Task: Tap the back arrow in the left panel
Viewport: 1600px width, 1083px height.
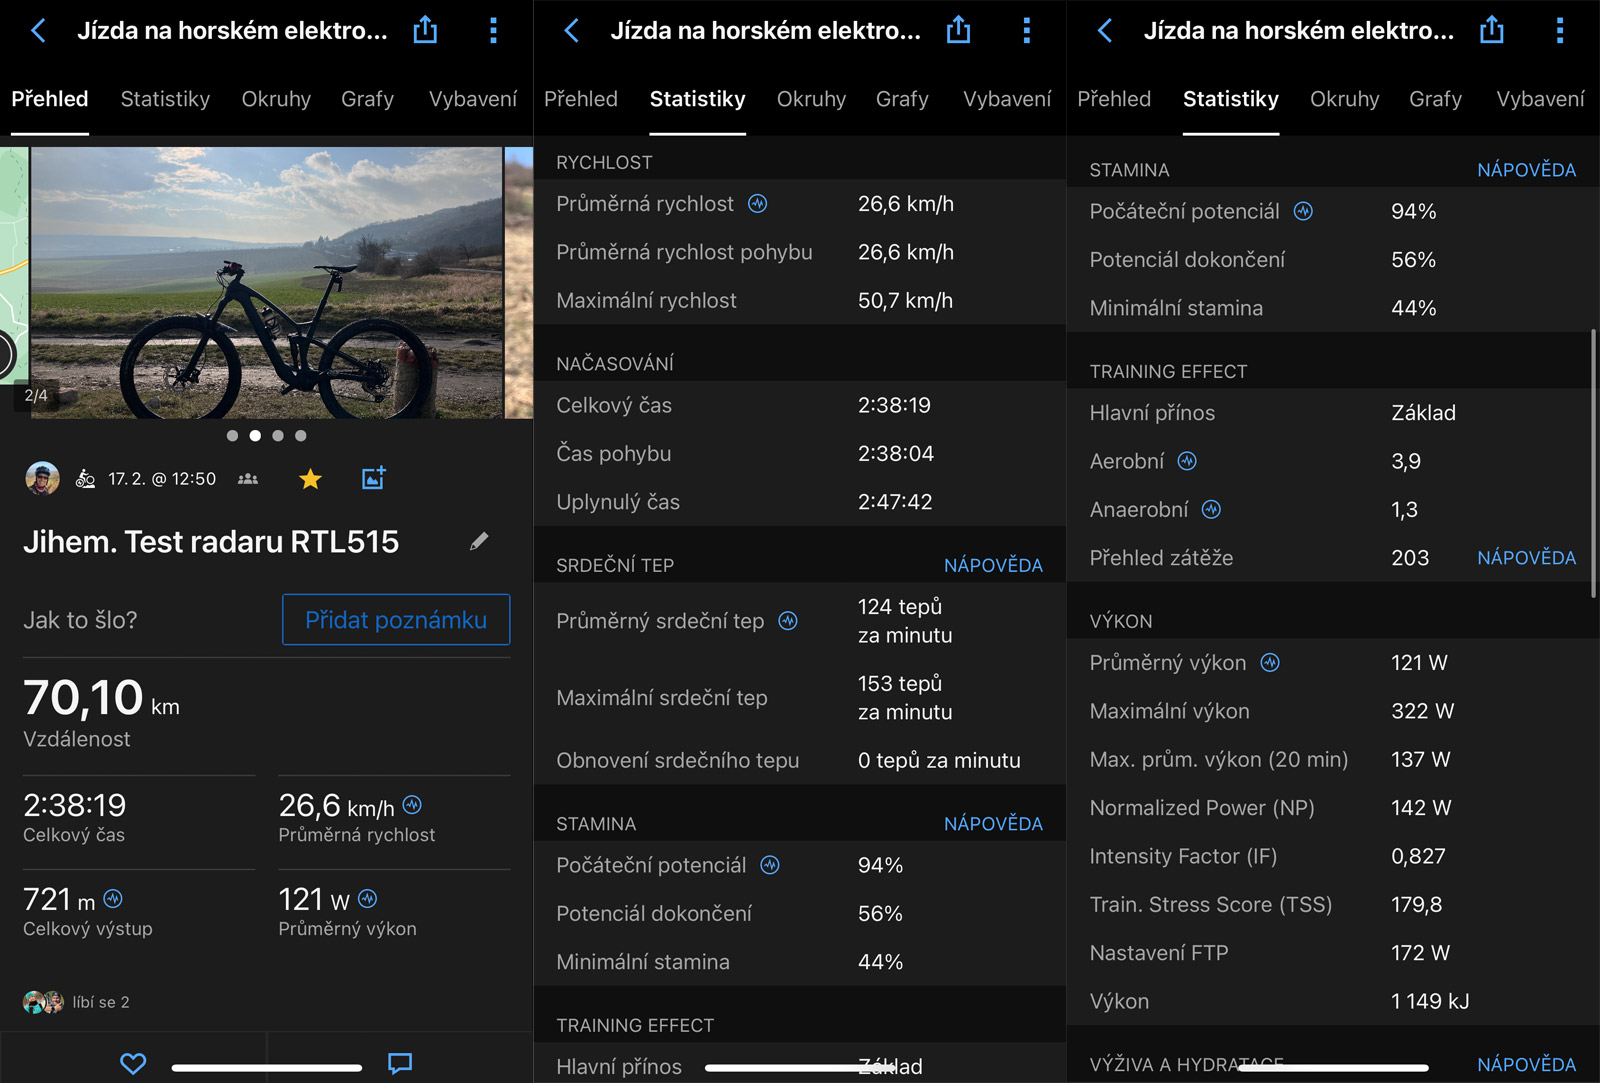Action: pyautogui.click(x=39, y=30)
